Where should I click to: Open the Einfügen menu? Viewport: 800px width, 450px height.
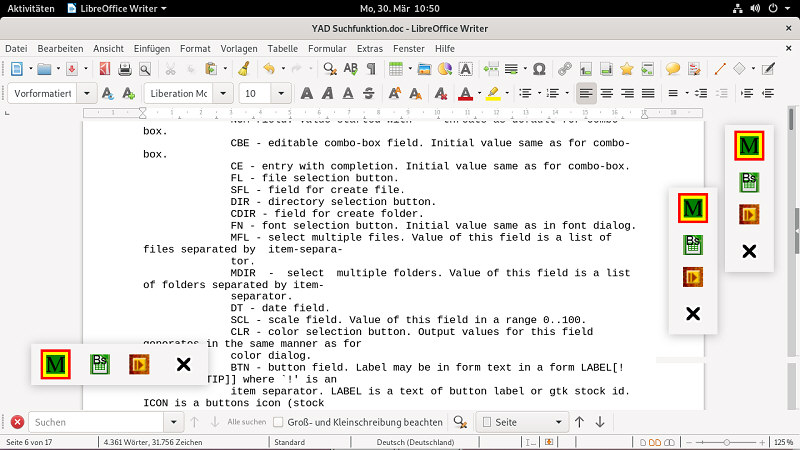tap(151, 48)
